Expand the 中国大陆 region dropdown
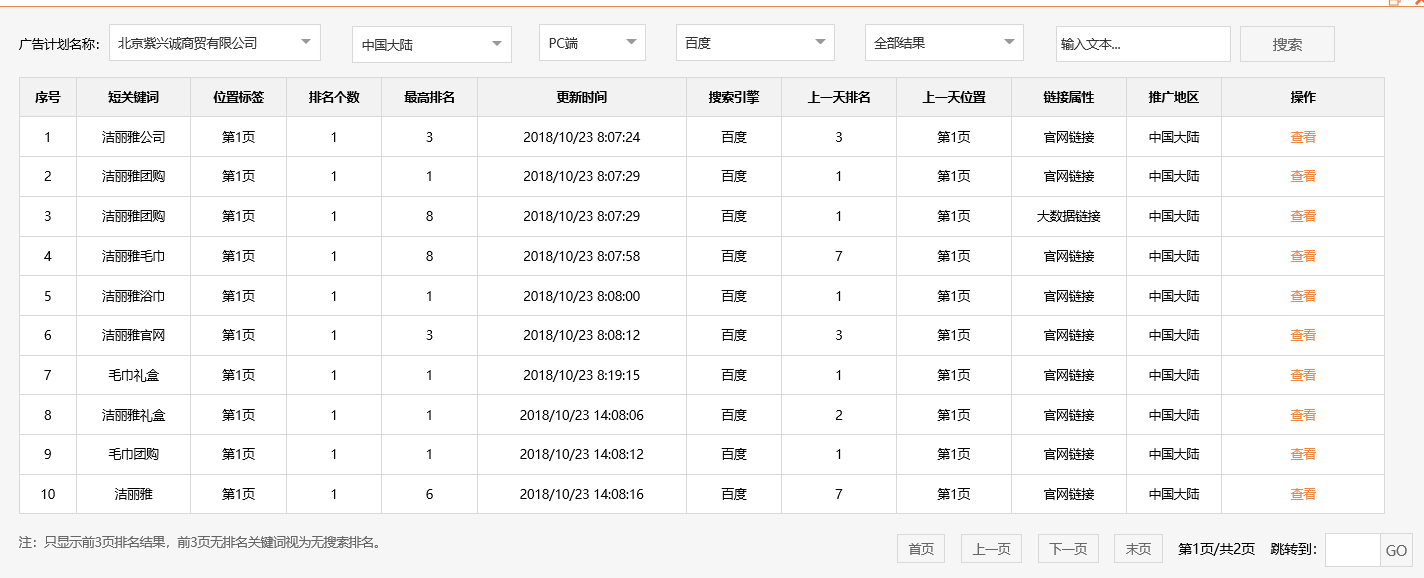This screenshot has height=578, width=1424. (430, 43)
